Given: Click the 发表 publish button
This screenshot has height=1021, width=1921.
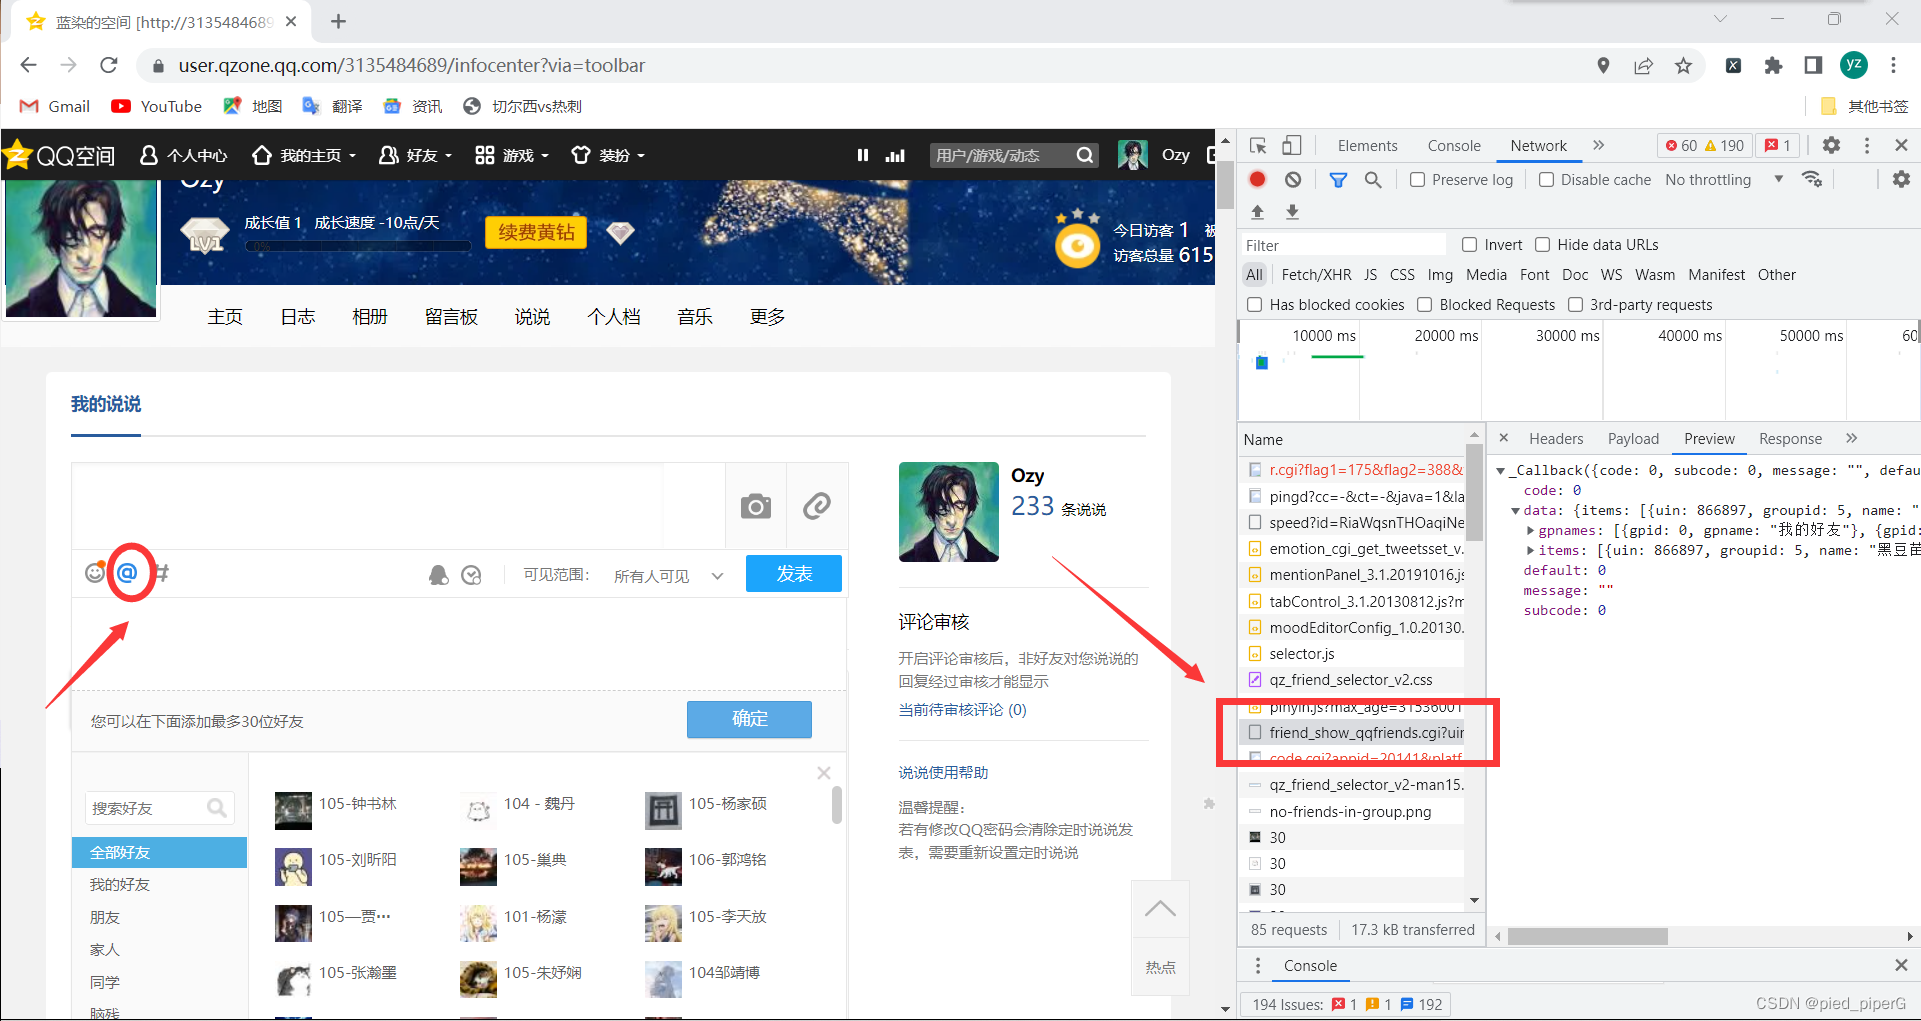Looking at the screenshot, I should (x=793, y=573).
